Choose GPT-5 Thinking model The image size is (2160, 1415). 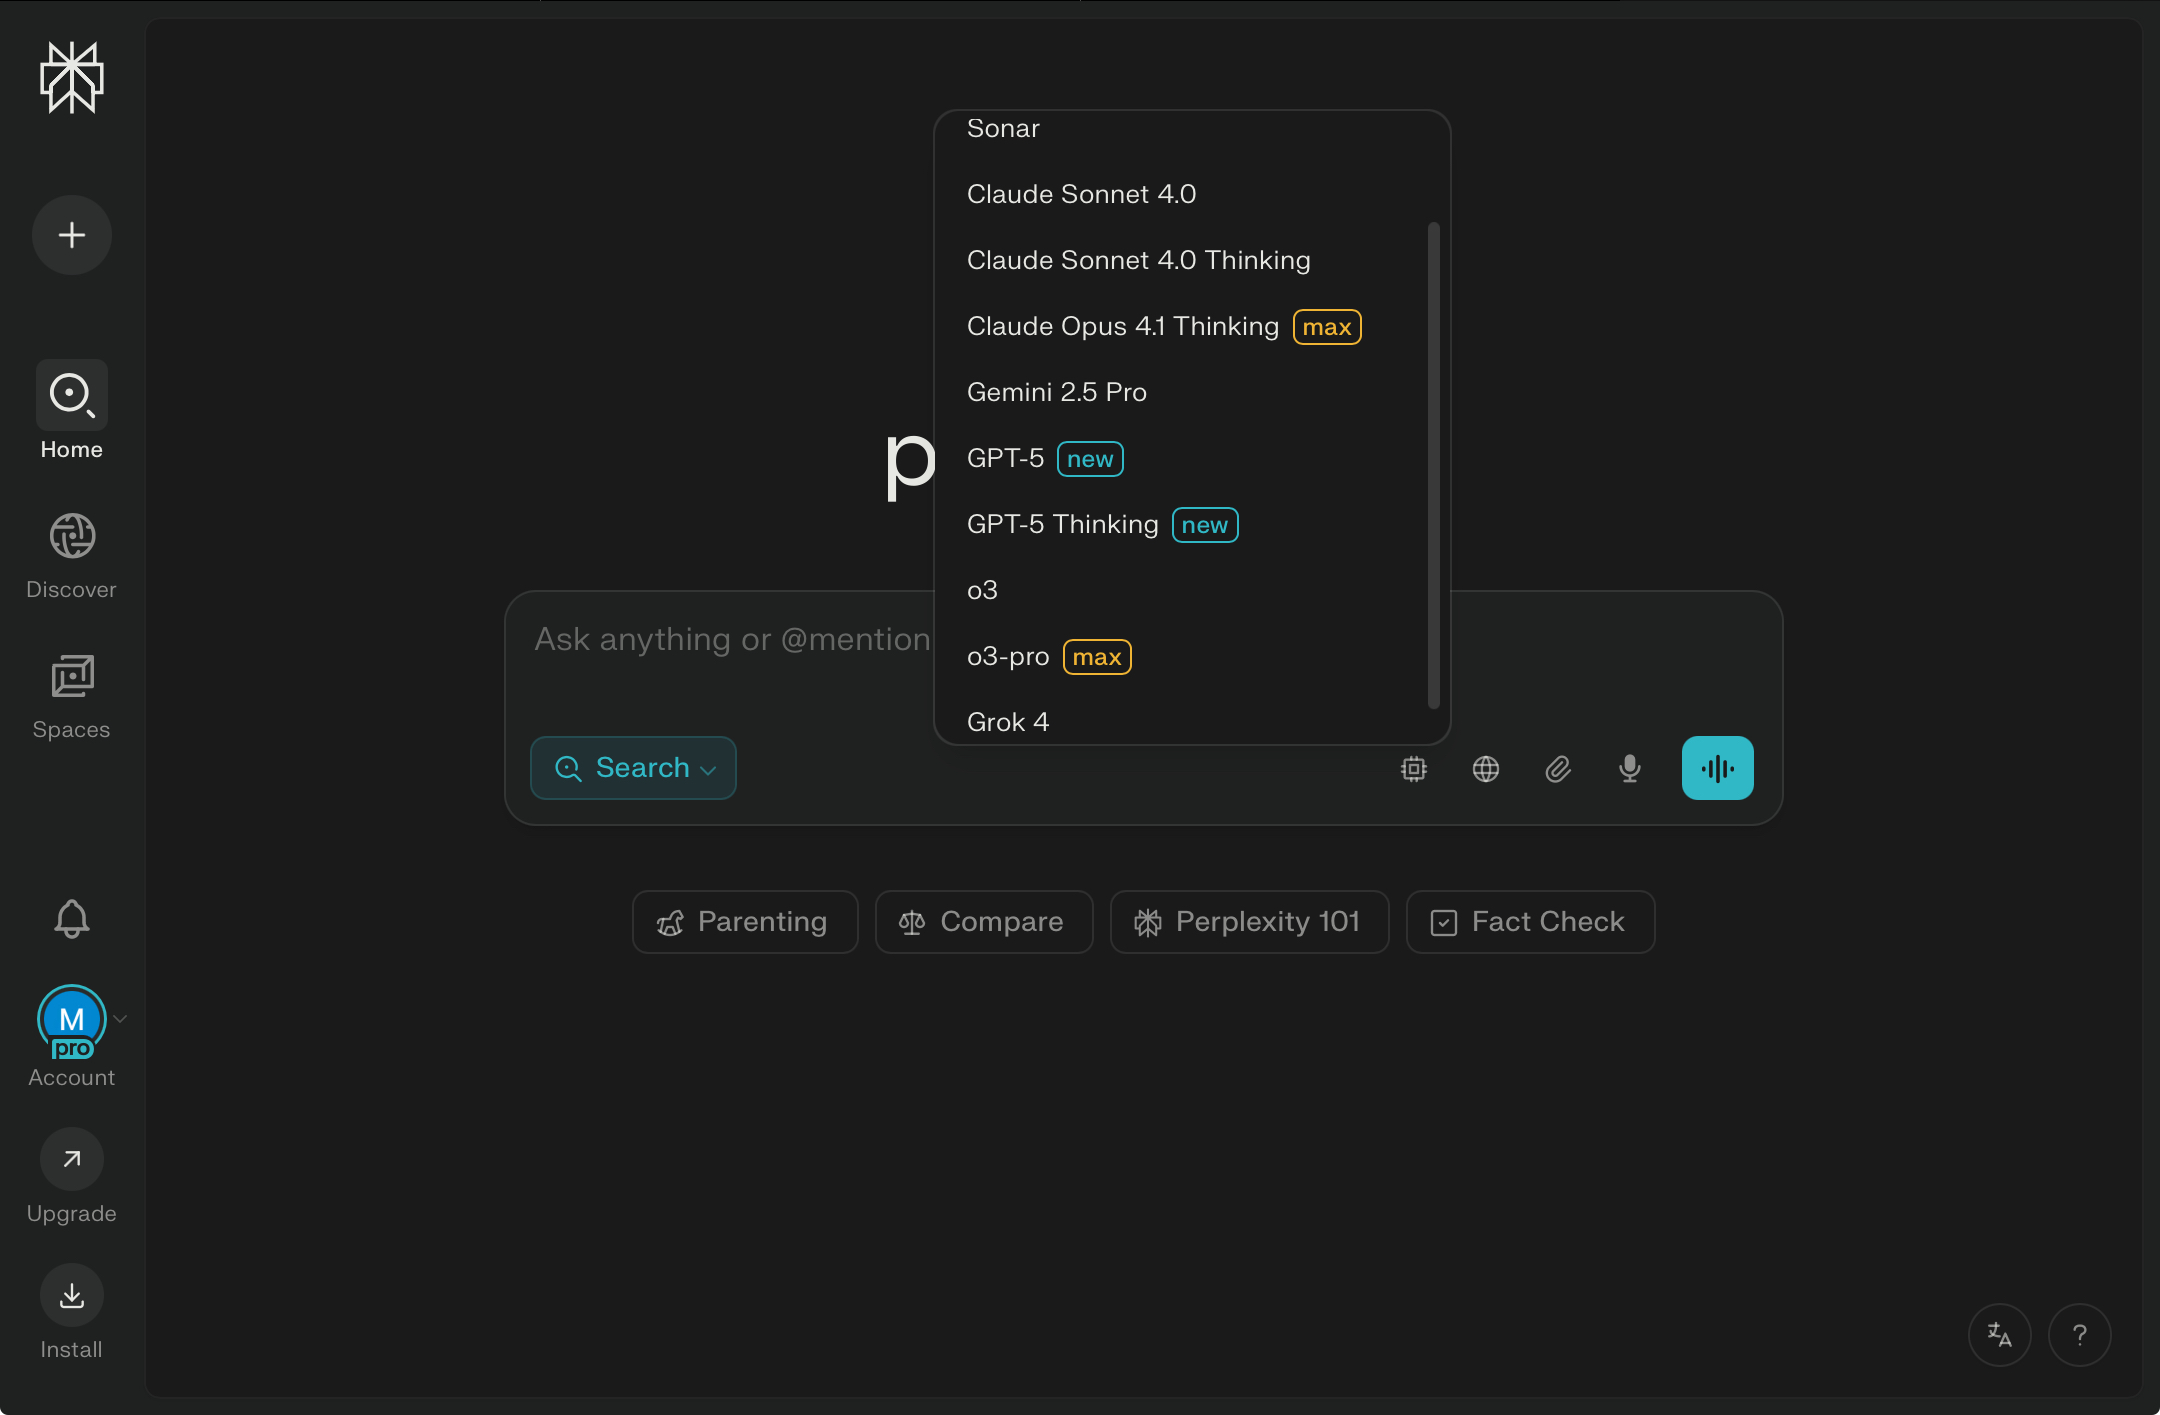click(1192, 524)
